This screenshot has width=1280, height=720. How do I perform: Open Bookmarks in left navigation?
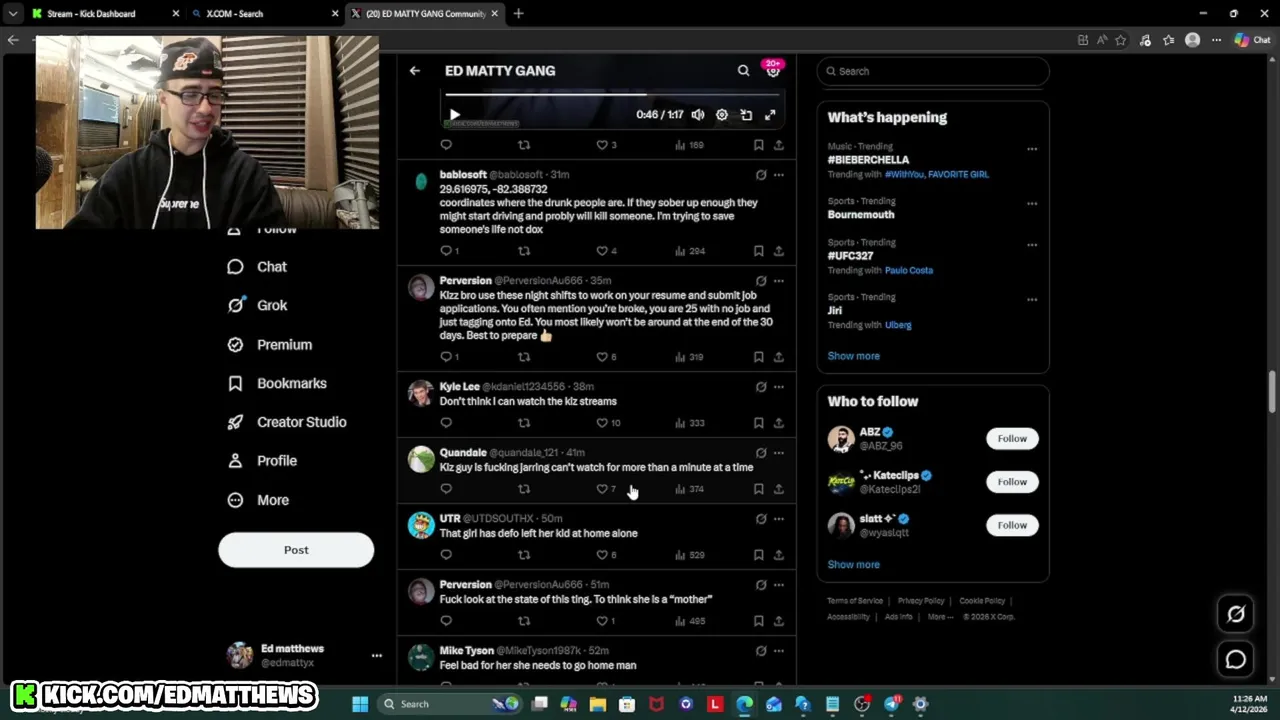(277, 384)
